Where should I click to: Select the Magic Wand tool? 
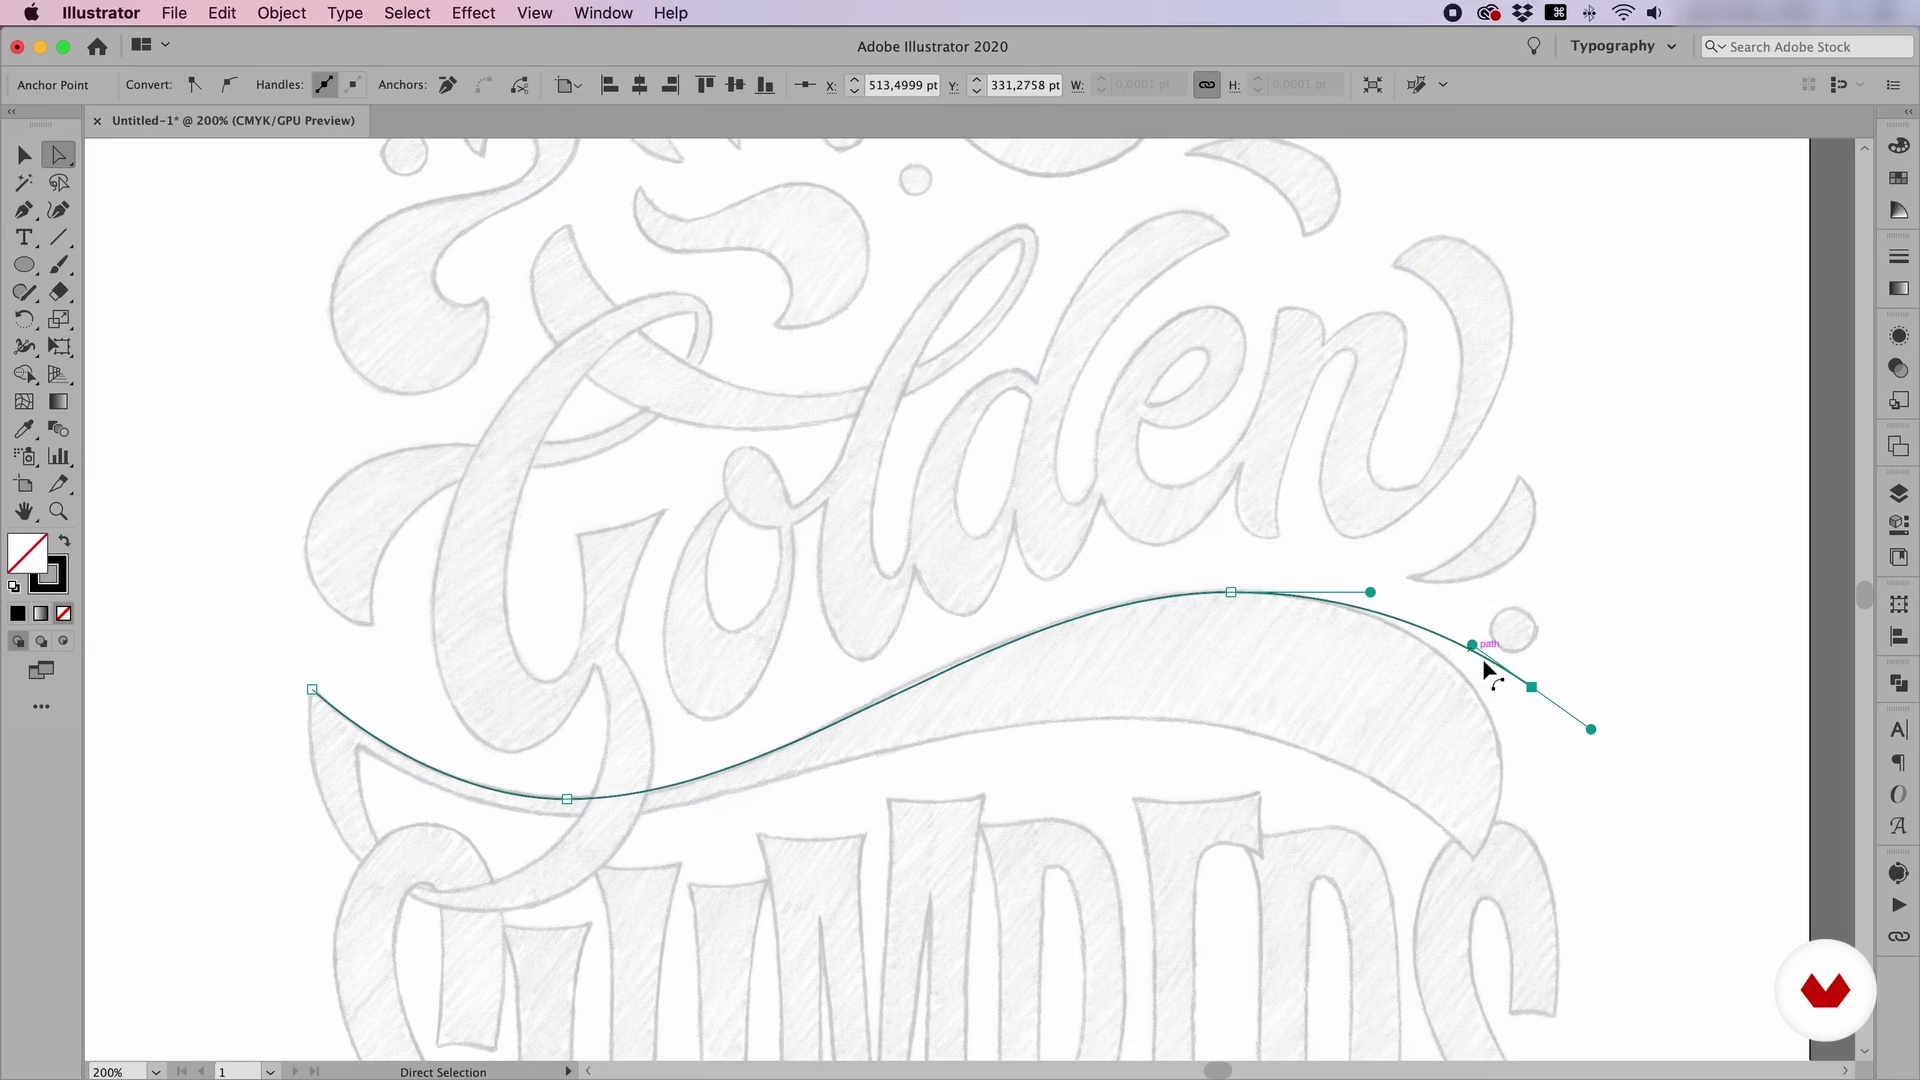coord(24,183)
